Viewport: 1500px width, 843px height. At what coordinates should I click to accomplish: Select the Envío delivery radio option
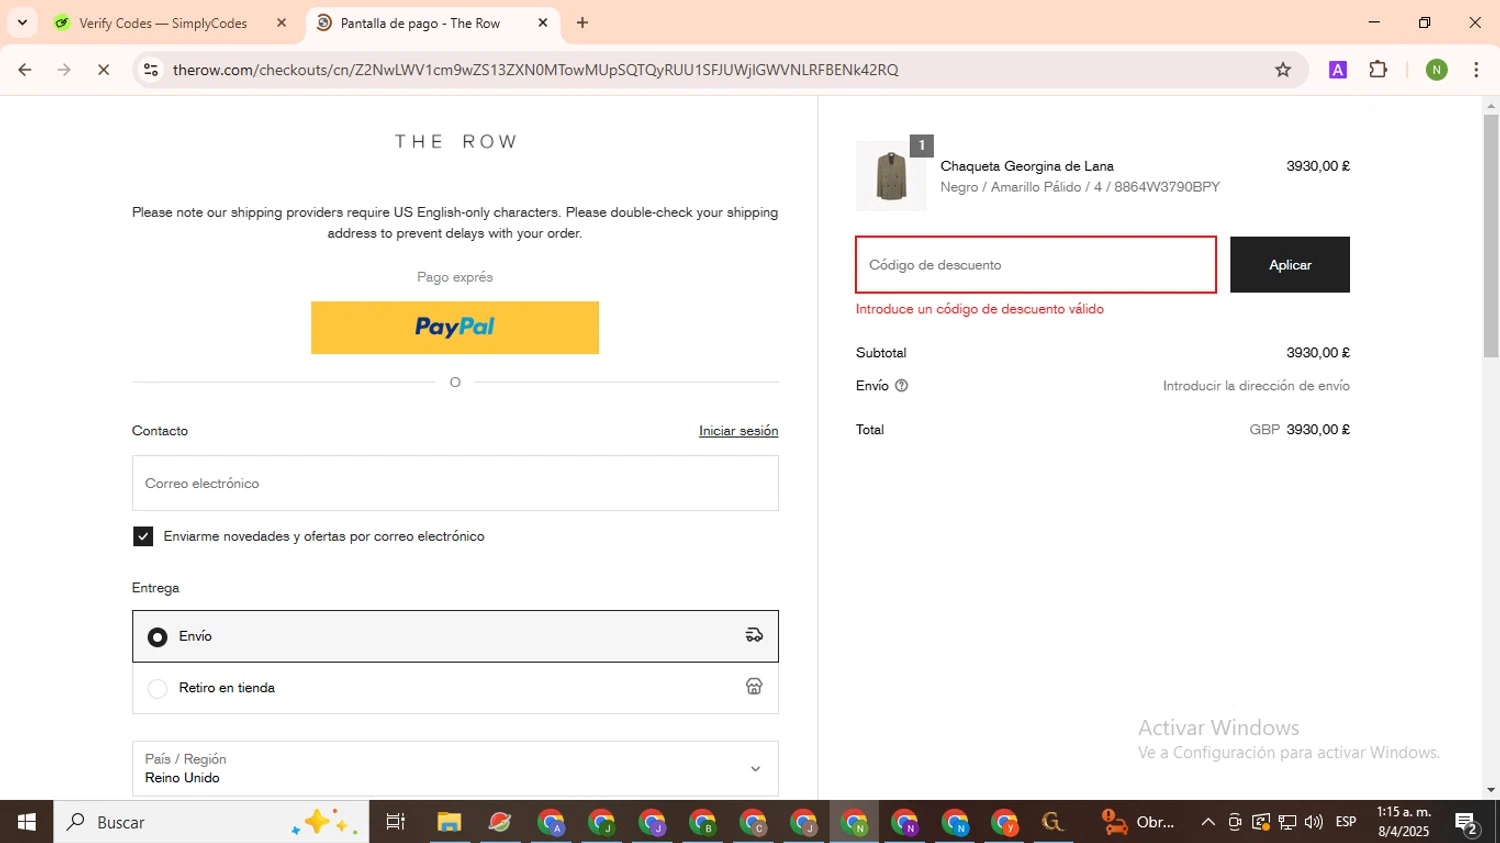(157, 637)
